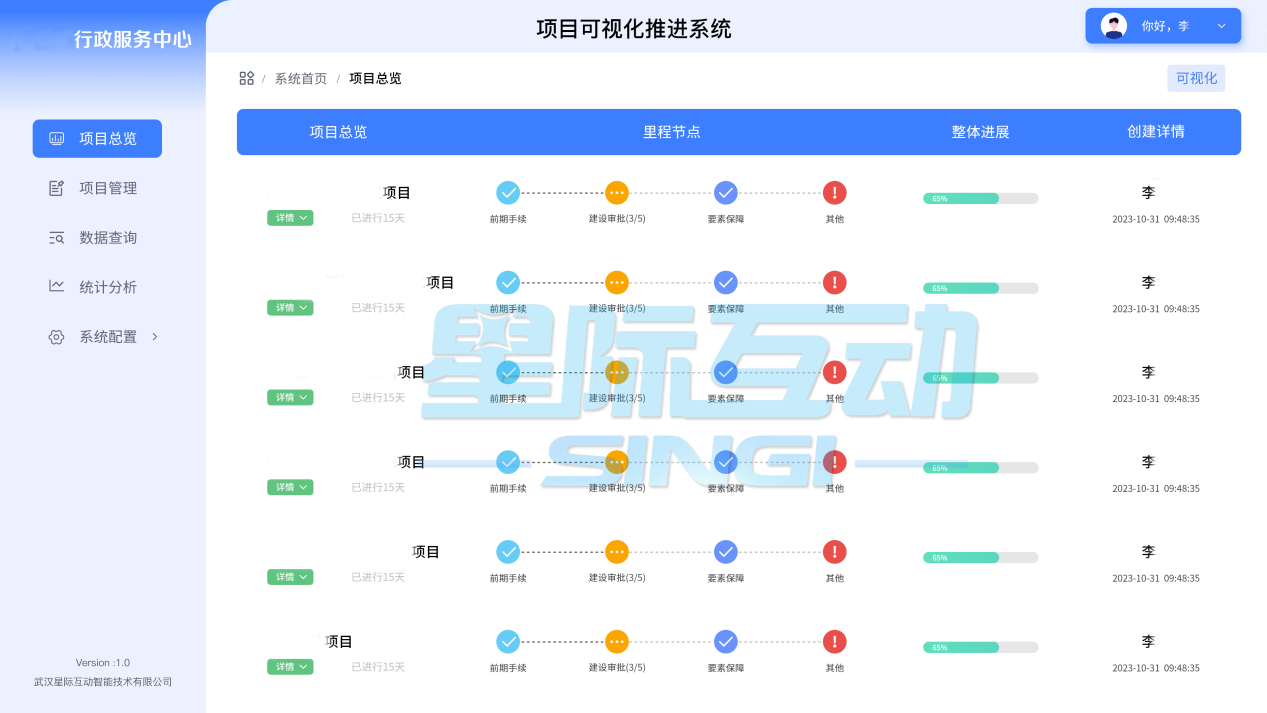Click the 系统首页 breadcrumb link
Screen dimensions: 1267x713
tap(301, 78)
